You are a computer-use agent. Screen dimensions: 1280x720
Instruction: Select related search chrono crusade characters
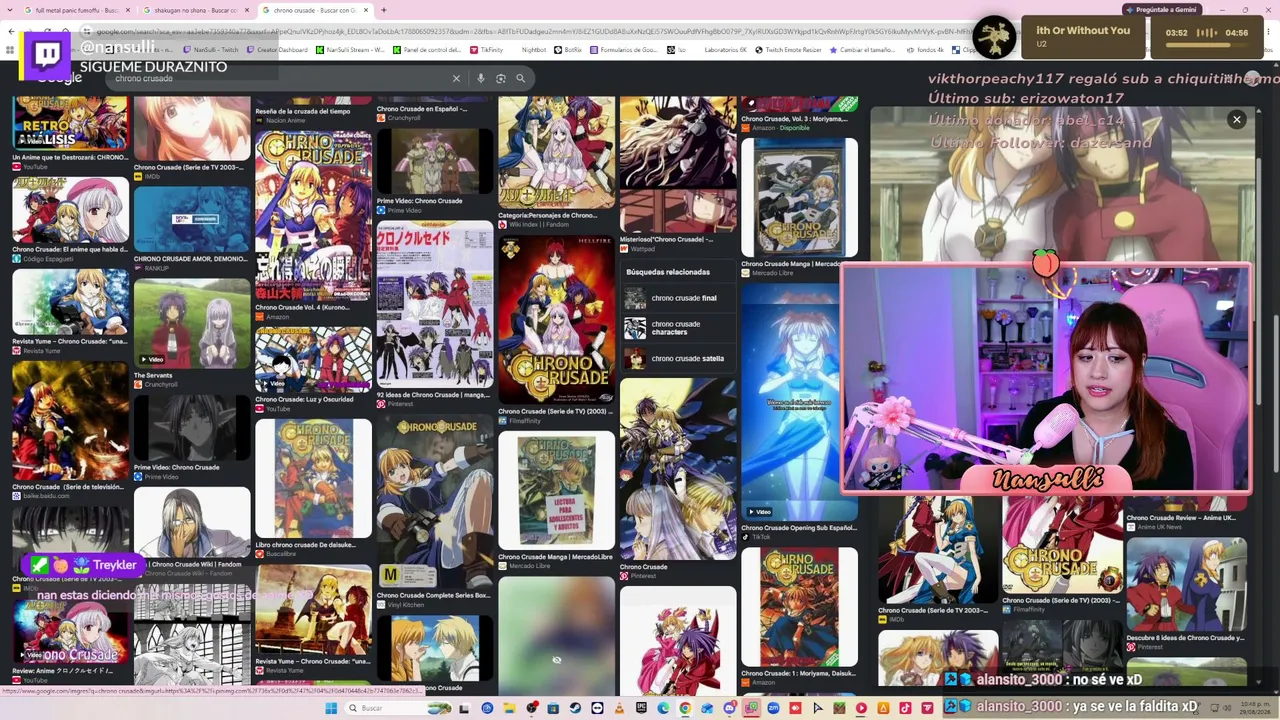coord(676,328)
